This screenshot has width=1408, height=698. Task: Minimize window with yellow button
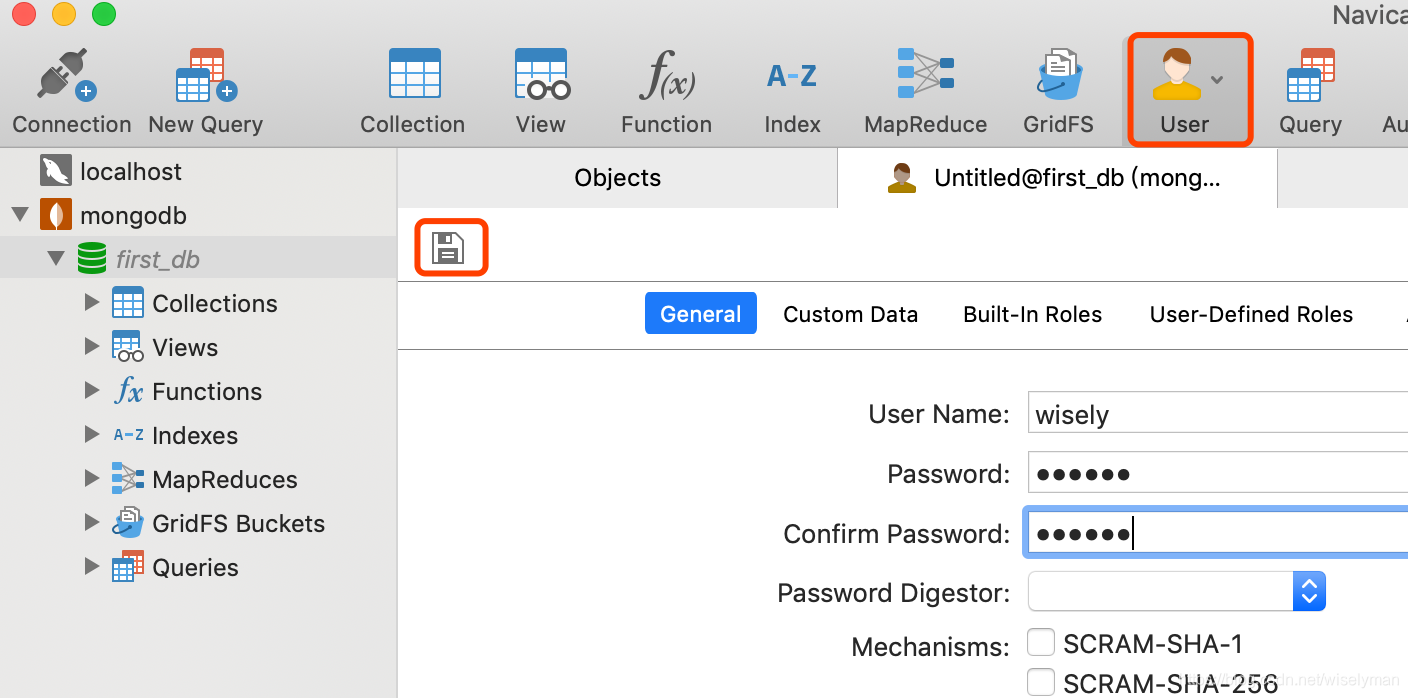64,14
